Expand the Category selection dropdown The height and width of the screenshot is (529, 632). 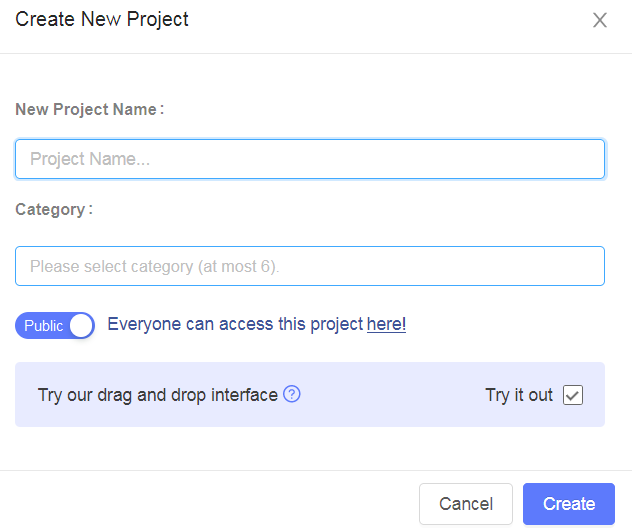coord(310,266)
